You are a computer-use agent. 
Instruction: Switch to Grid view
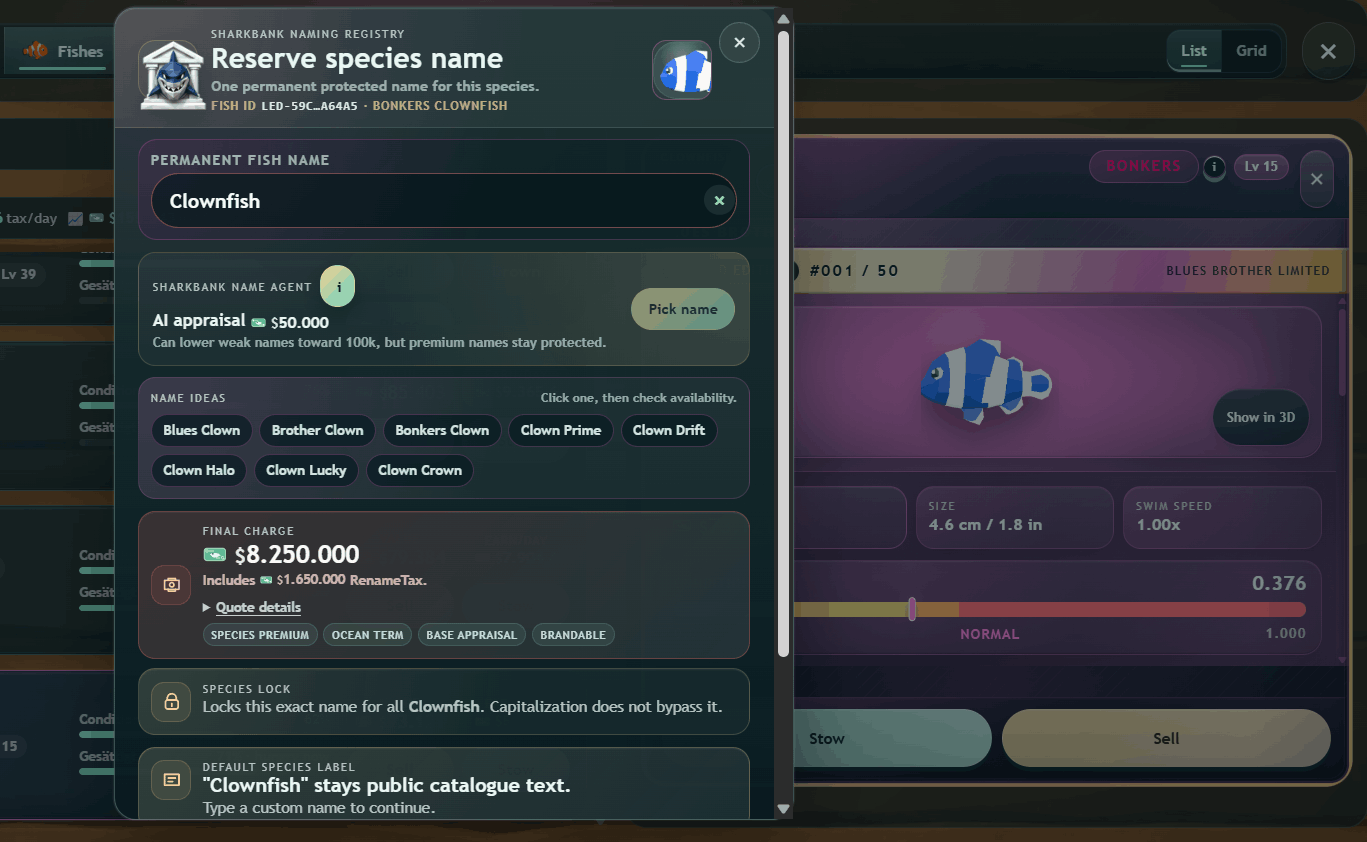(x=1251, y=51)
